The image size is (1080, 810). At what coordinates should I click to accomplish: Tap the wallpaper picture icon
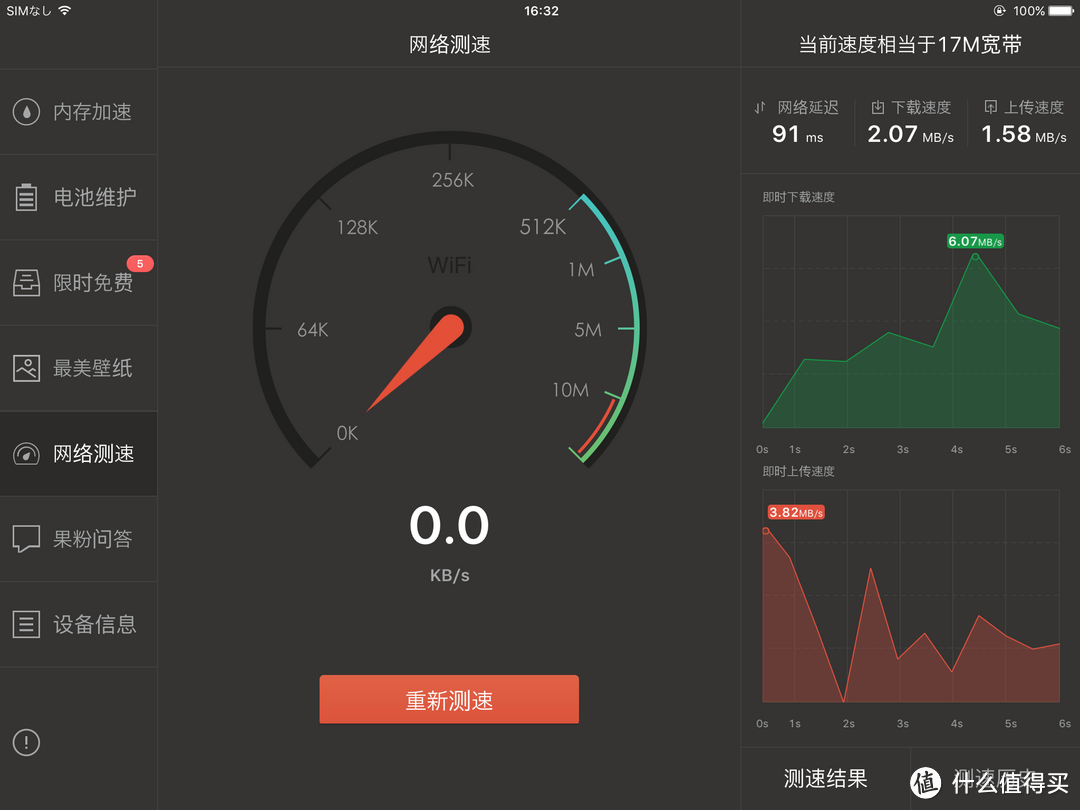[26, 368]
